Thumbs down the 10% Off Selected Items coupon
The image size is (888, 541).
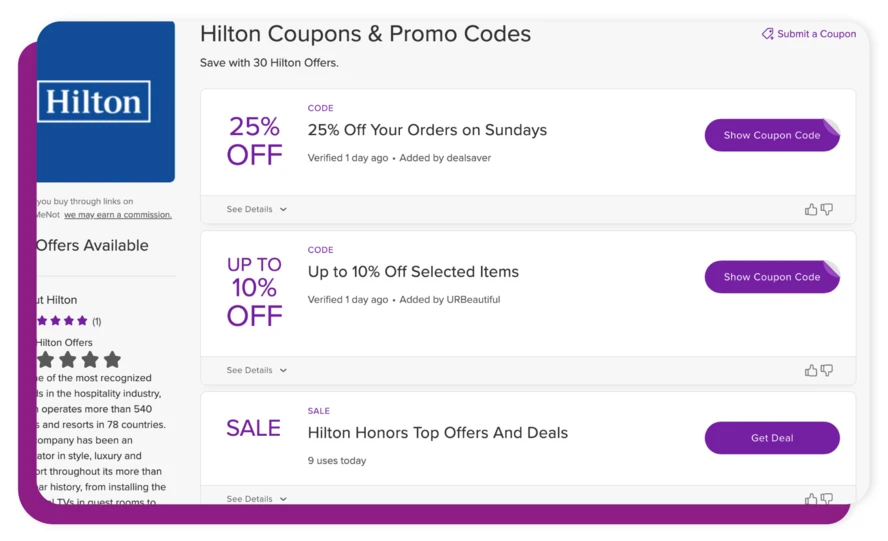[827, 371]
